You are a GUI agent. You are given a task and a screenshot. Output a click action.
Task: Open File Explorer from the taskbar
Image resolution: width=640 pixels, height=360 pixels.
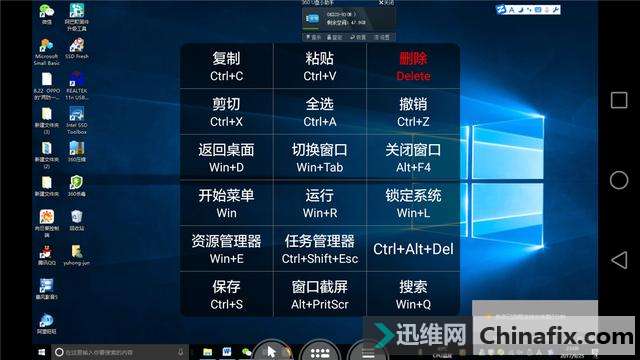pyautogui.click(x=208, y=352)
